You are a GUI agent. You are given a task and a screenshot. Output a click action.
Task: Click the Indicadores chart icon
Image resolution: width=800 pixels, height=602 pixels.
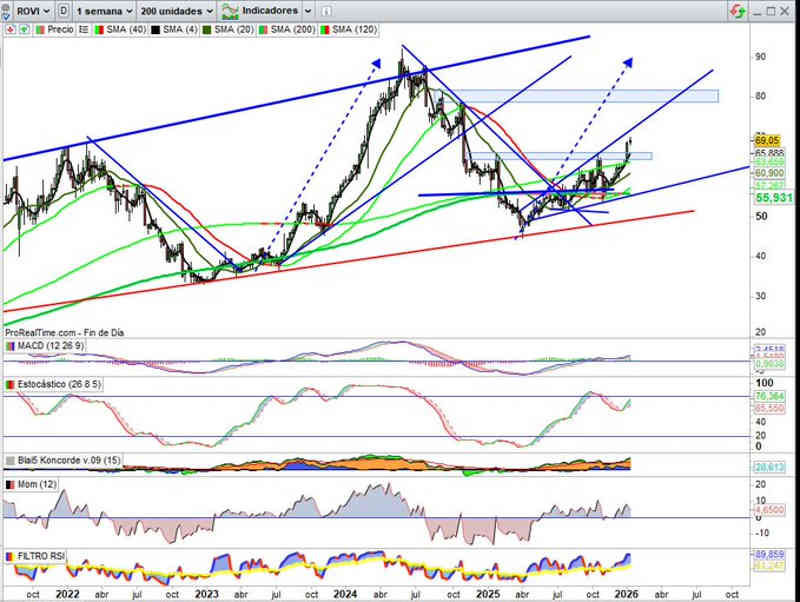[231, 11]
